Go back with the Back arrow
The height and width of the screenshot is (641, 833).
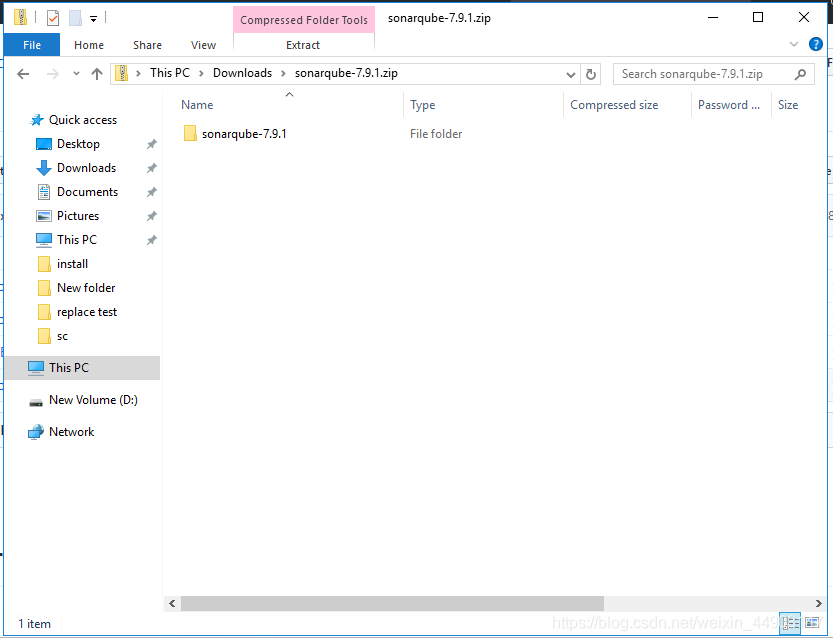(x=23, y=74)
